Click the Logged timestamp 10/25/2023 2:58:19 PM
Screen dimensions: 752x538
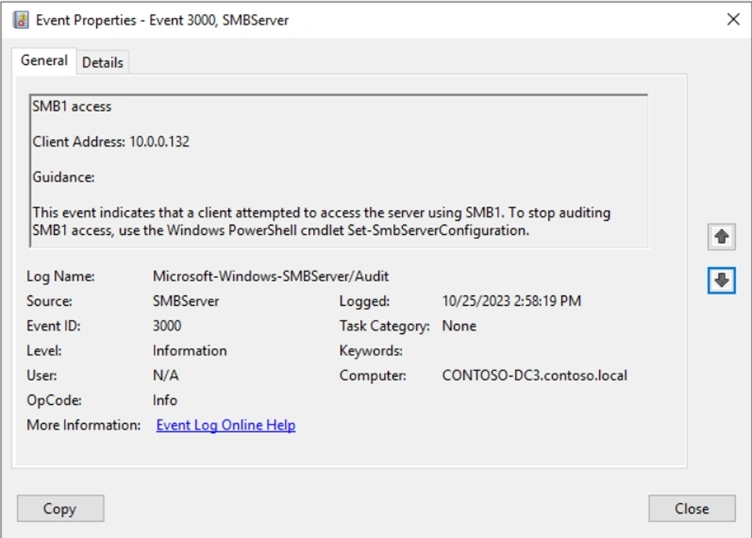511,301
